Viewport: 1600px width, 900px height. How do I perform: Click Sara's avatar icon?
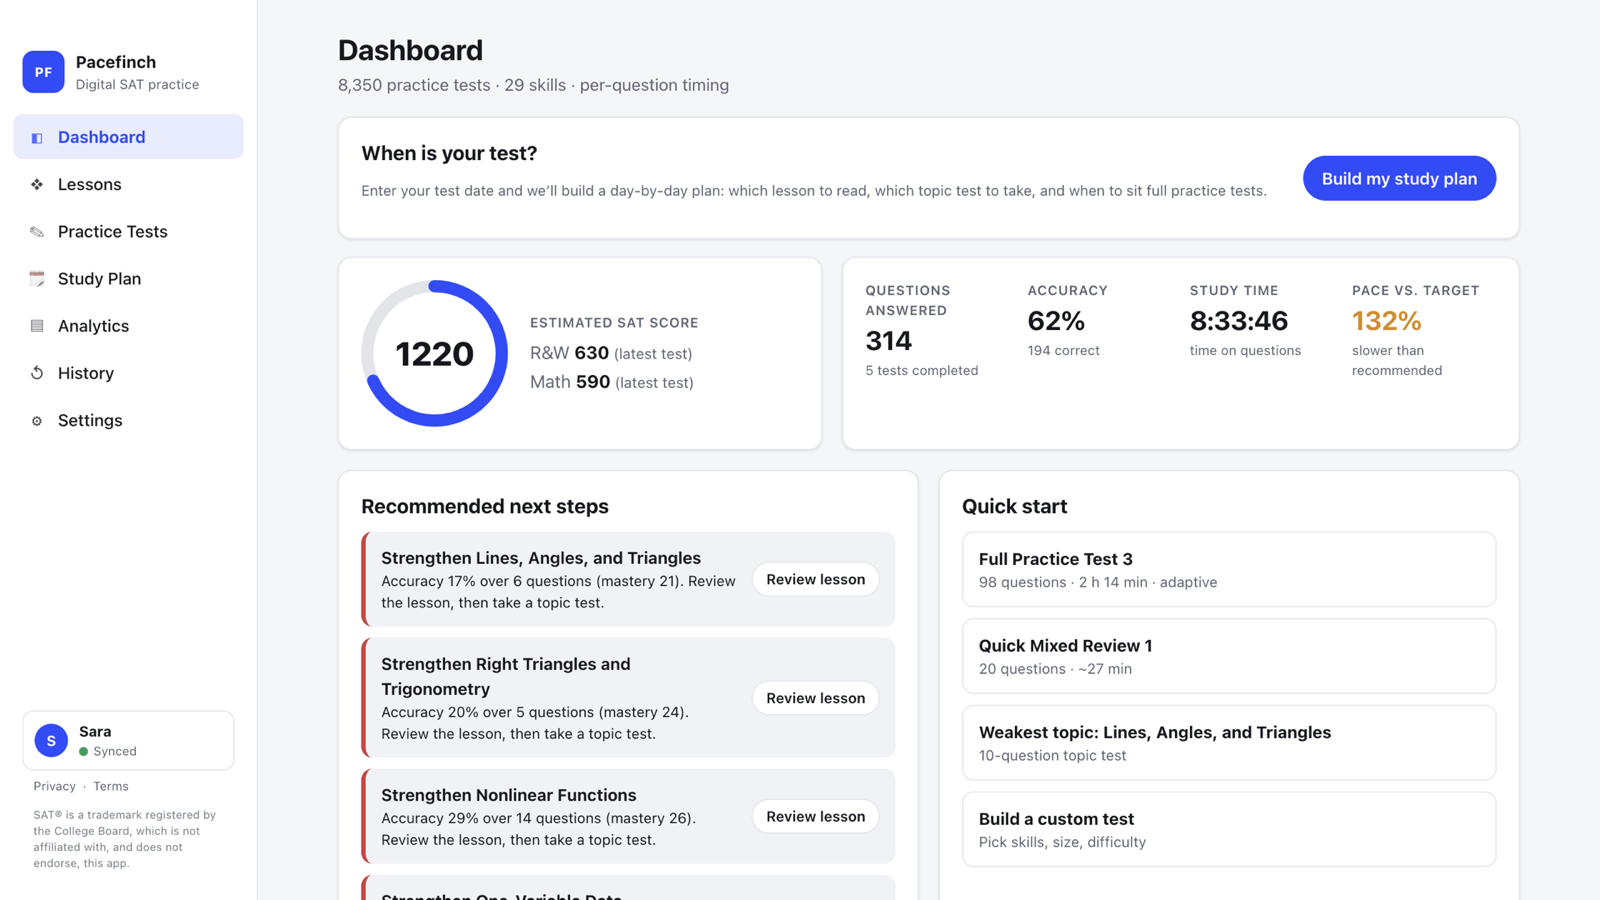(x=51, y=741)
